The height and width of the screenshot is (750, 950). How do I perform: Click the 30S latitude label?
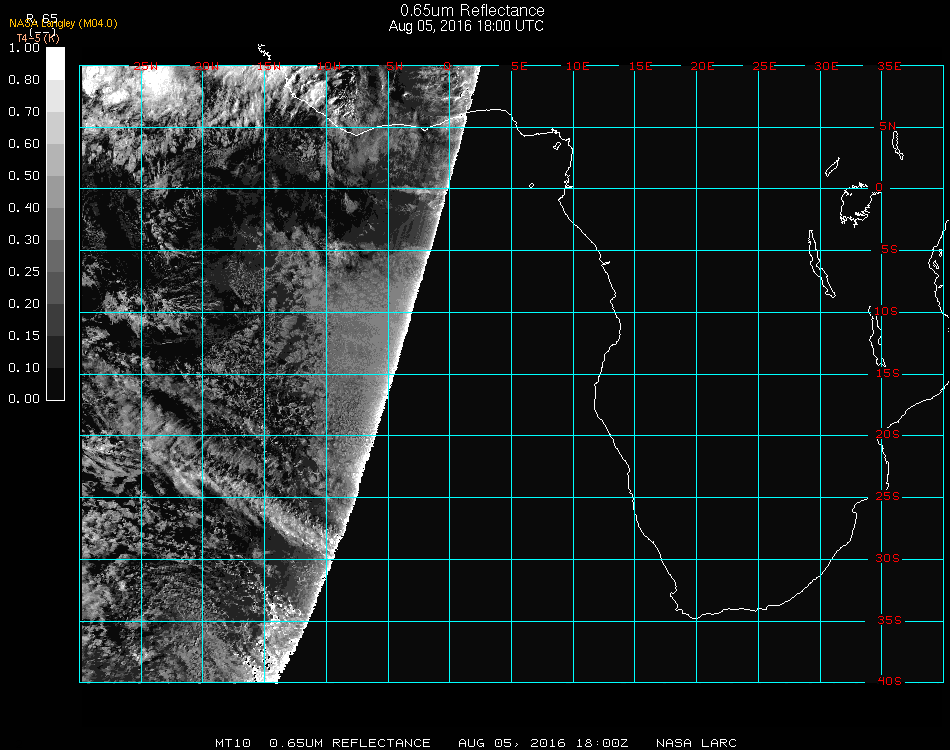(888, 558)
